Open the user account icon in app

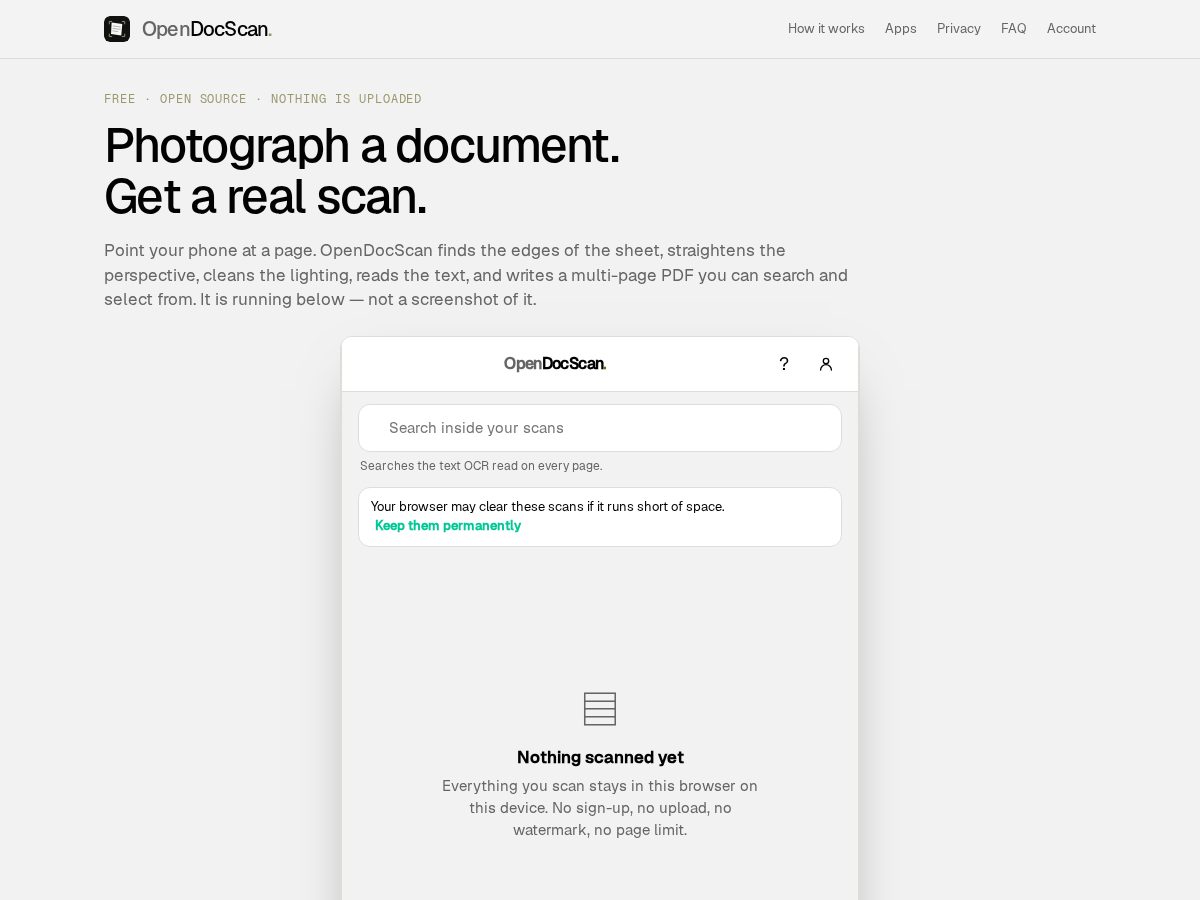[x=826, y=364]
